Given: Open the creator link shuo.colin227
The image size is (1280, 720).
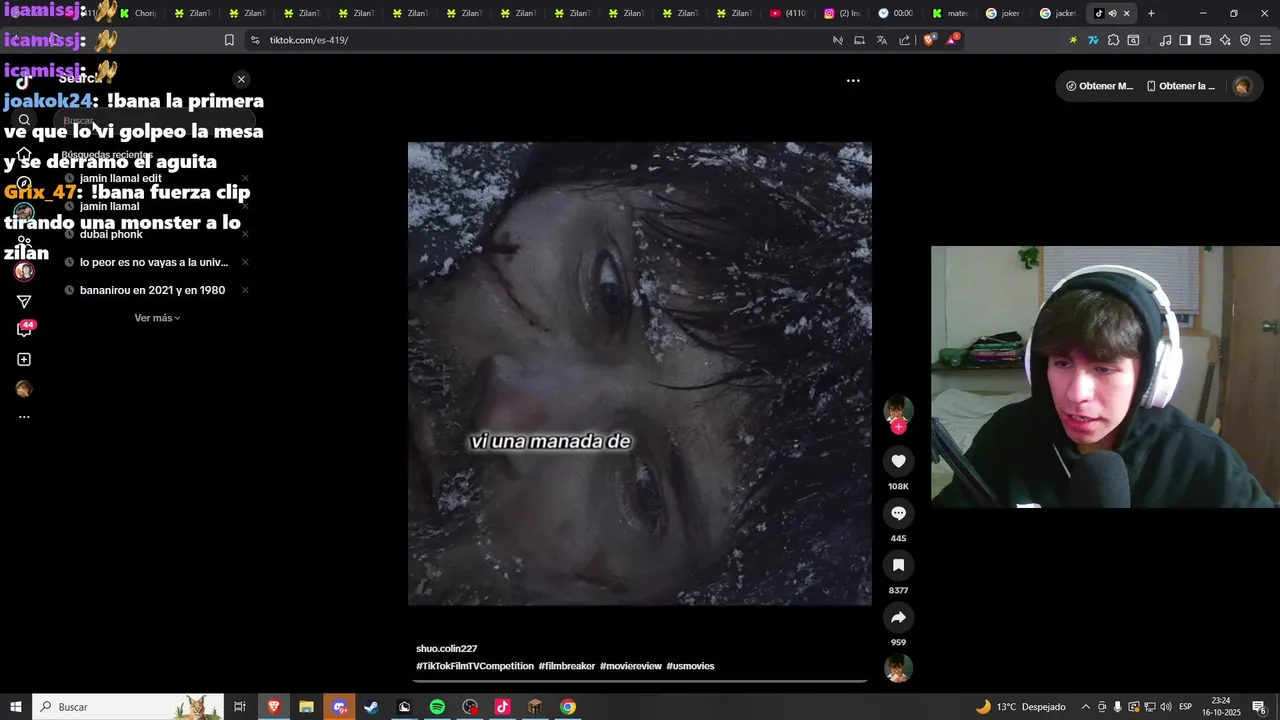Looking at the screenshot, I should point(446,649).
